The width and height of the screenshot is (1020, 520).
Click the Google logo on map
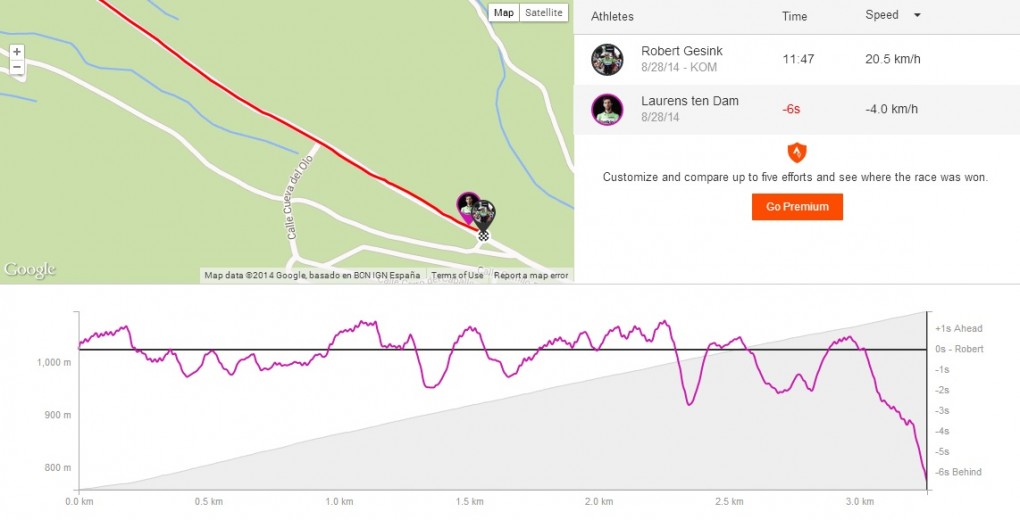(30, 270)
